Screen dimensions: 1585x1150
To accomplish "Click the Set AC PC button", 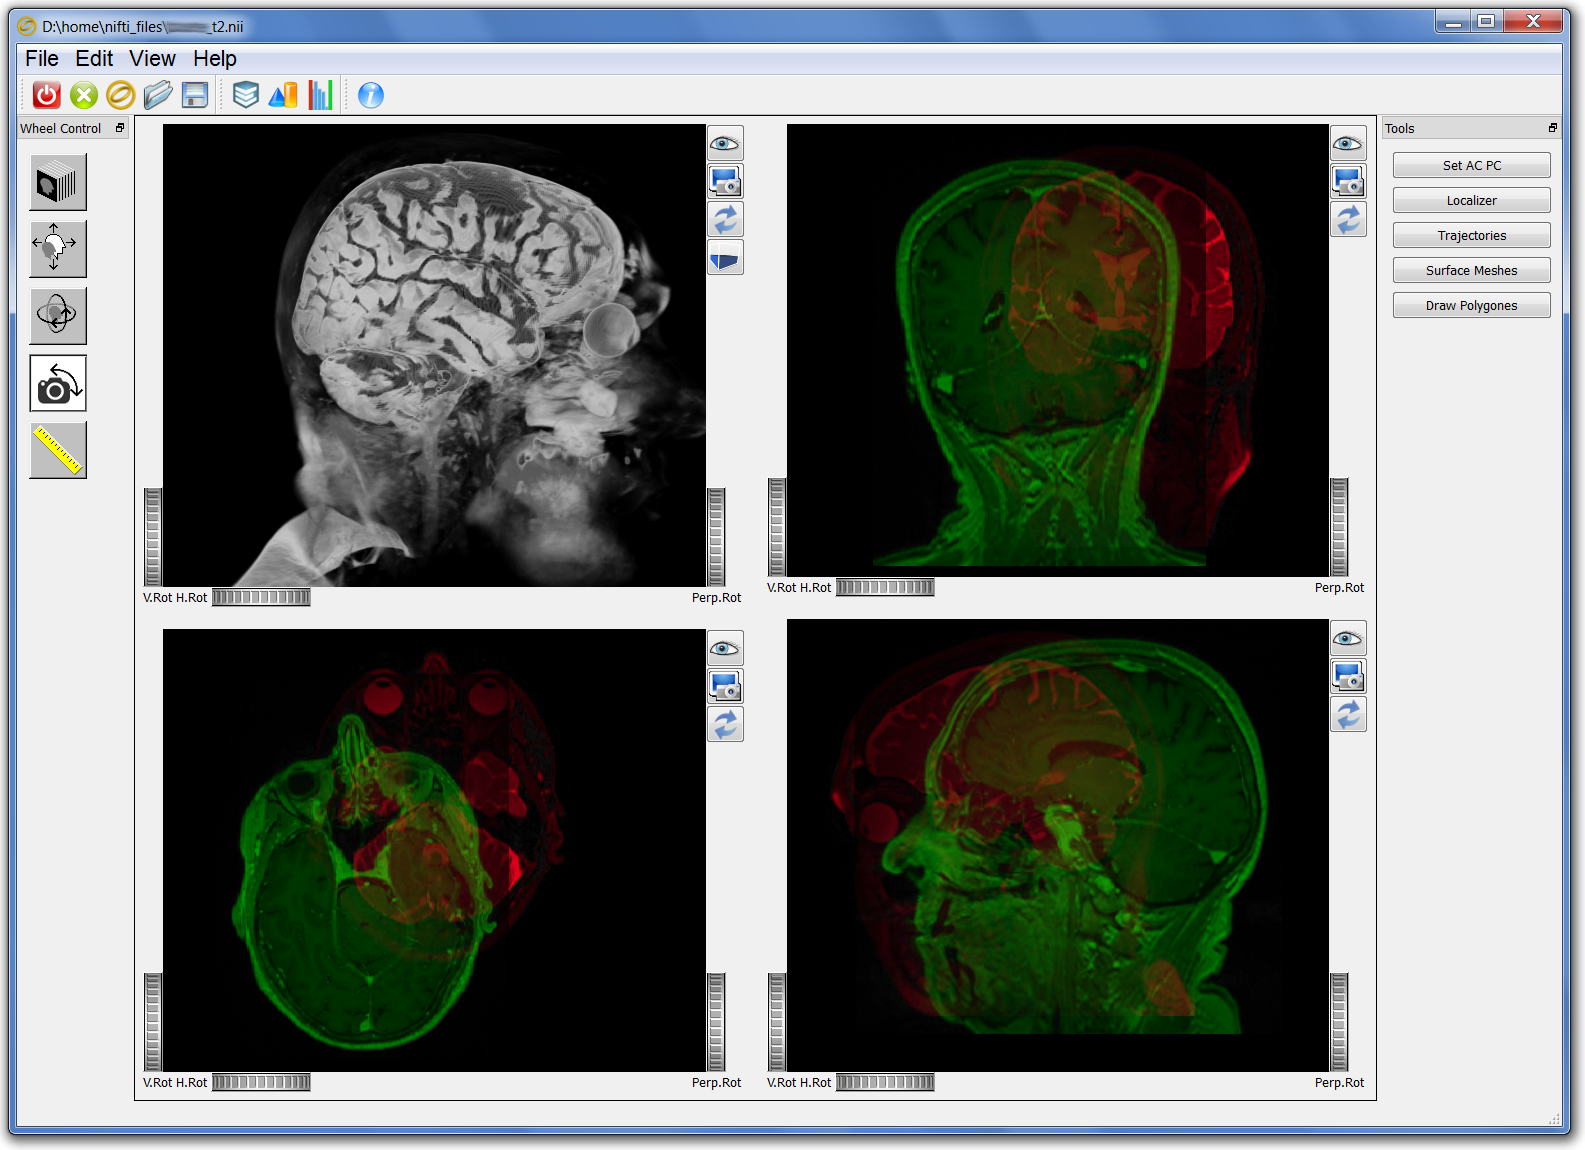I will (1471, 166).
